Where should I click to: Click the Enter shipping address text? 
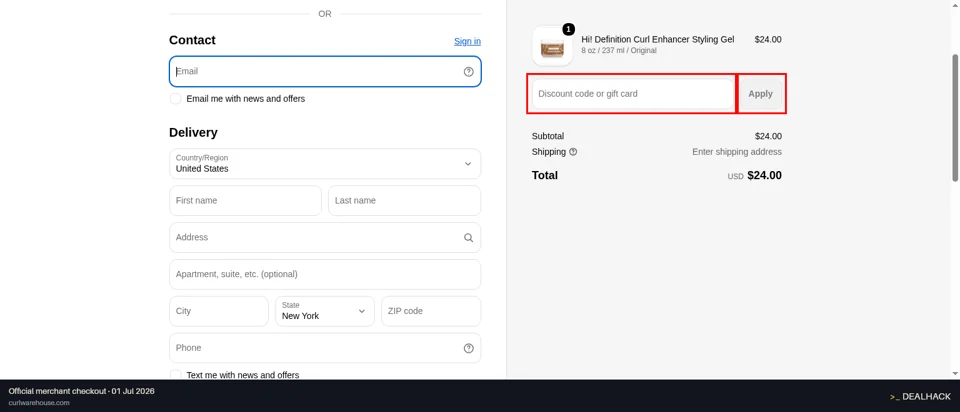[x=737, y=152]
